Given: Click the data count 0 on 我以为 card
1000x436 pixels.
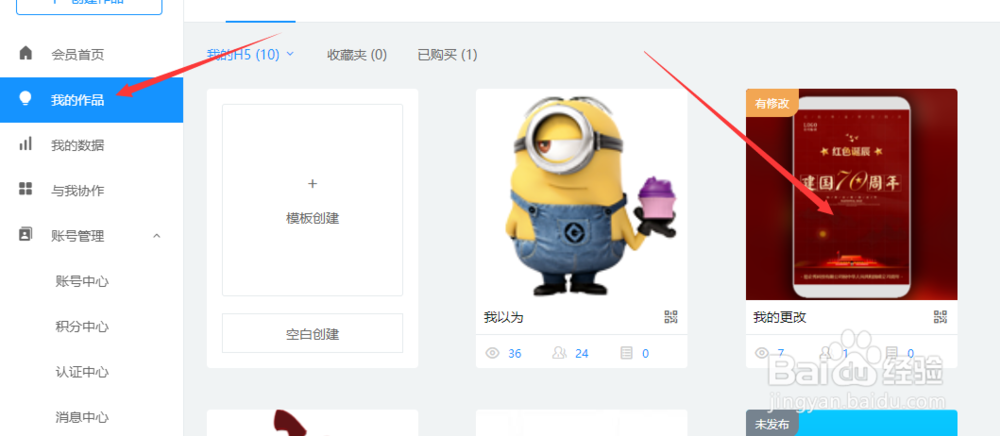Looking at the screenshot, I should (645, 353).
